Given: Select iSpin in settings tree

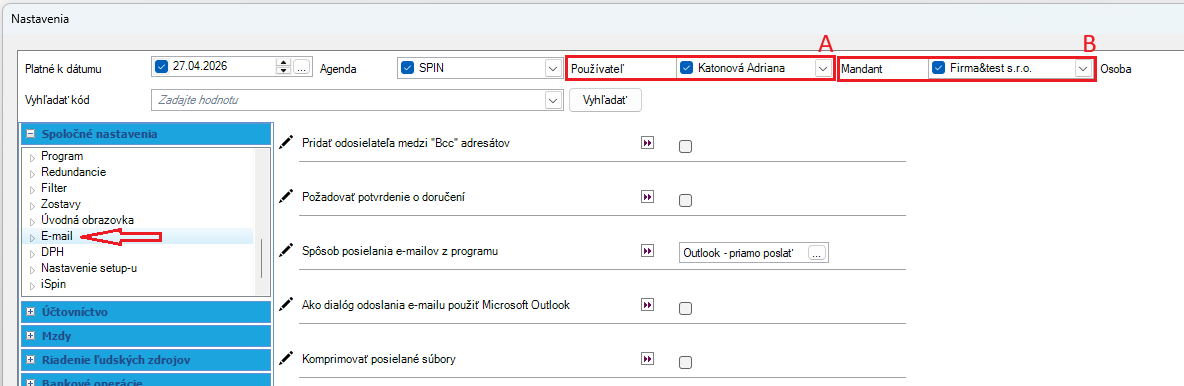Looking at the screenshot, I should click(x=54, y=285).
